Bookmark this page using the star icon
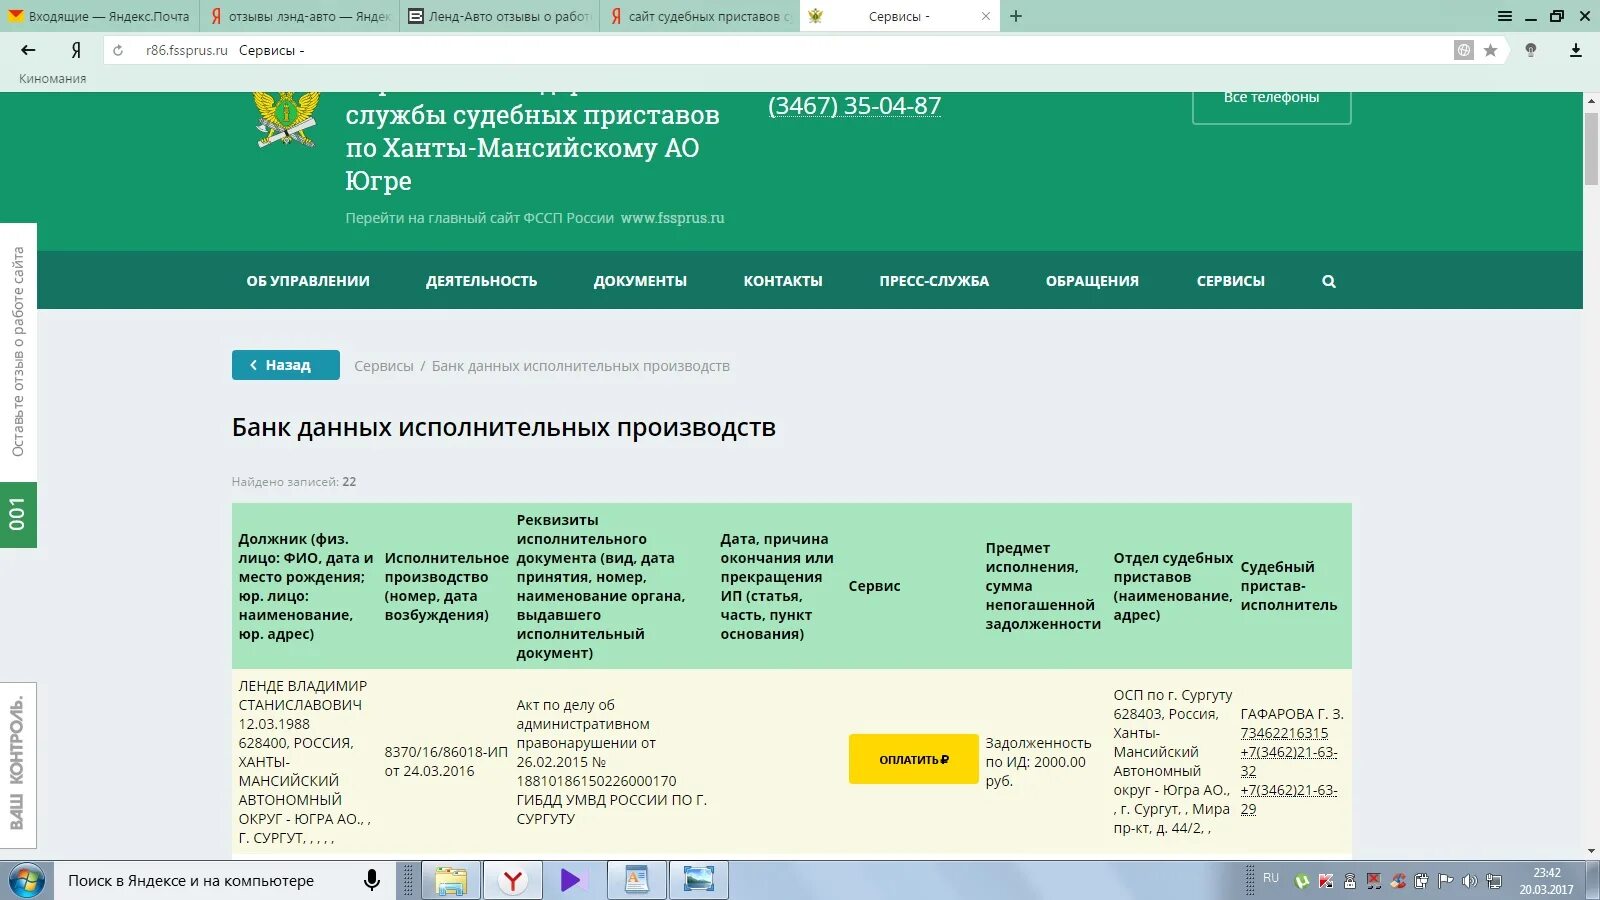This screenshot has height=900, width=1600. point(1489,50)
